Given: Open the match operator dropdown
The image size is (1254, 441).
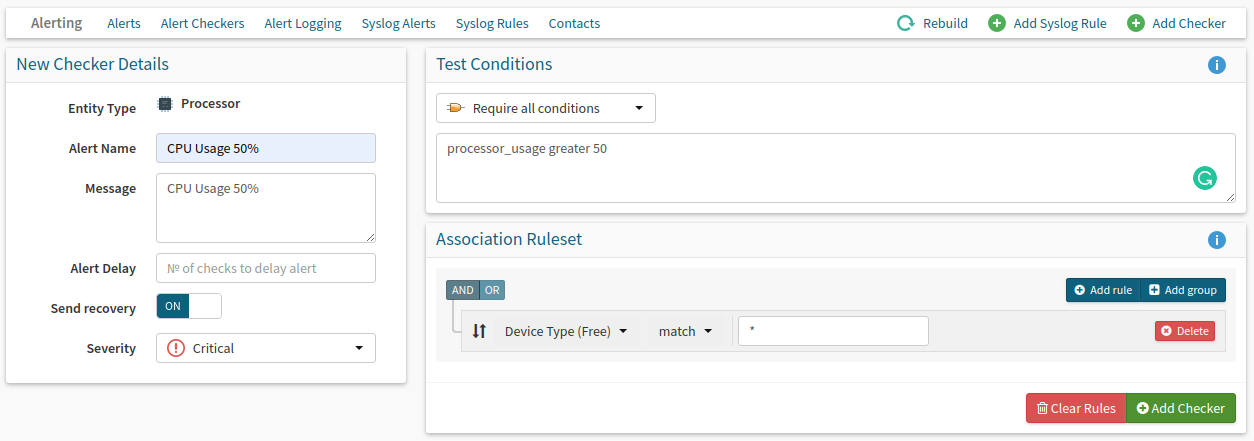Looking at the screenshot, I should click(x=686, y=331).
